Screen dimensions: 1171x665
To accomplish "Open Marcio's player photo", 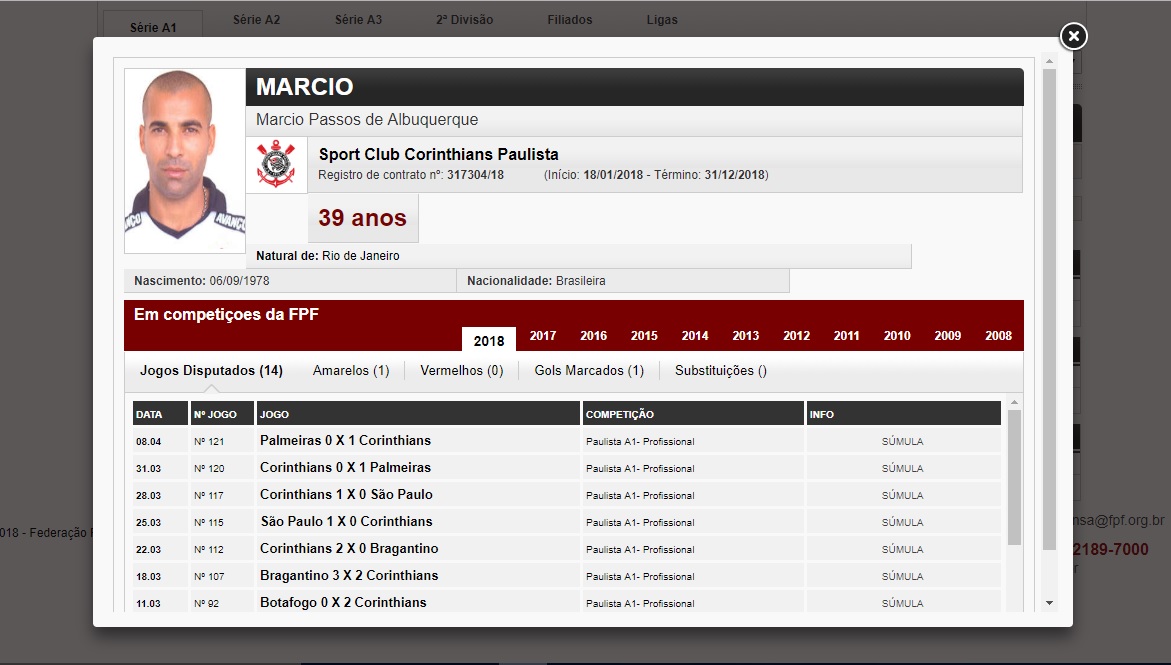I will click(x=184, y=161).
